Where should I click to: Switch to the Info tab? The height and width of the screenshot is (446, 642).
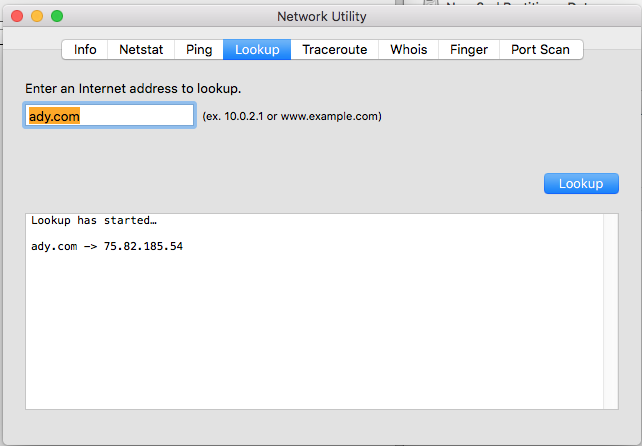85,49
